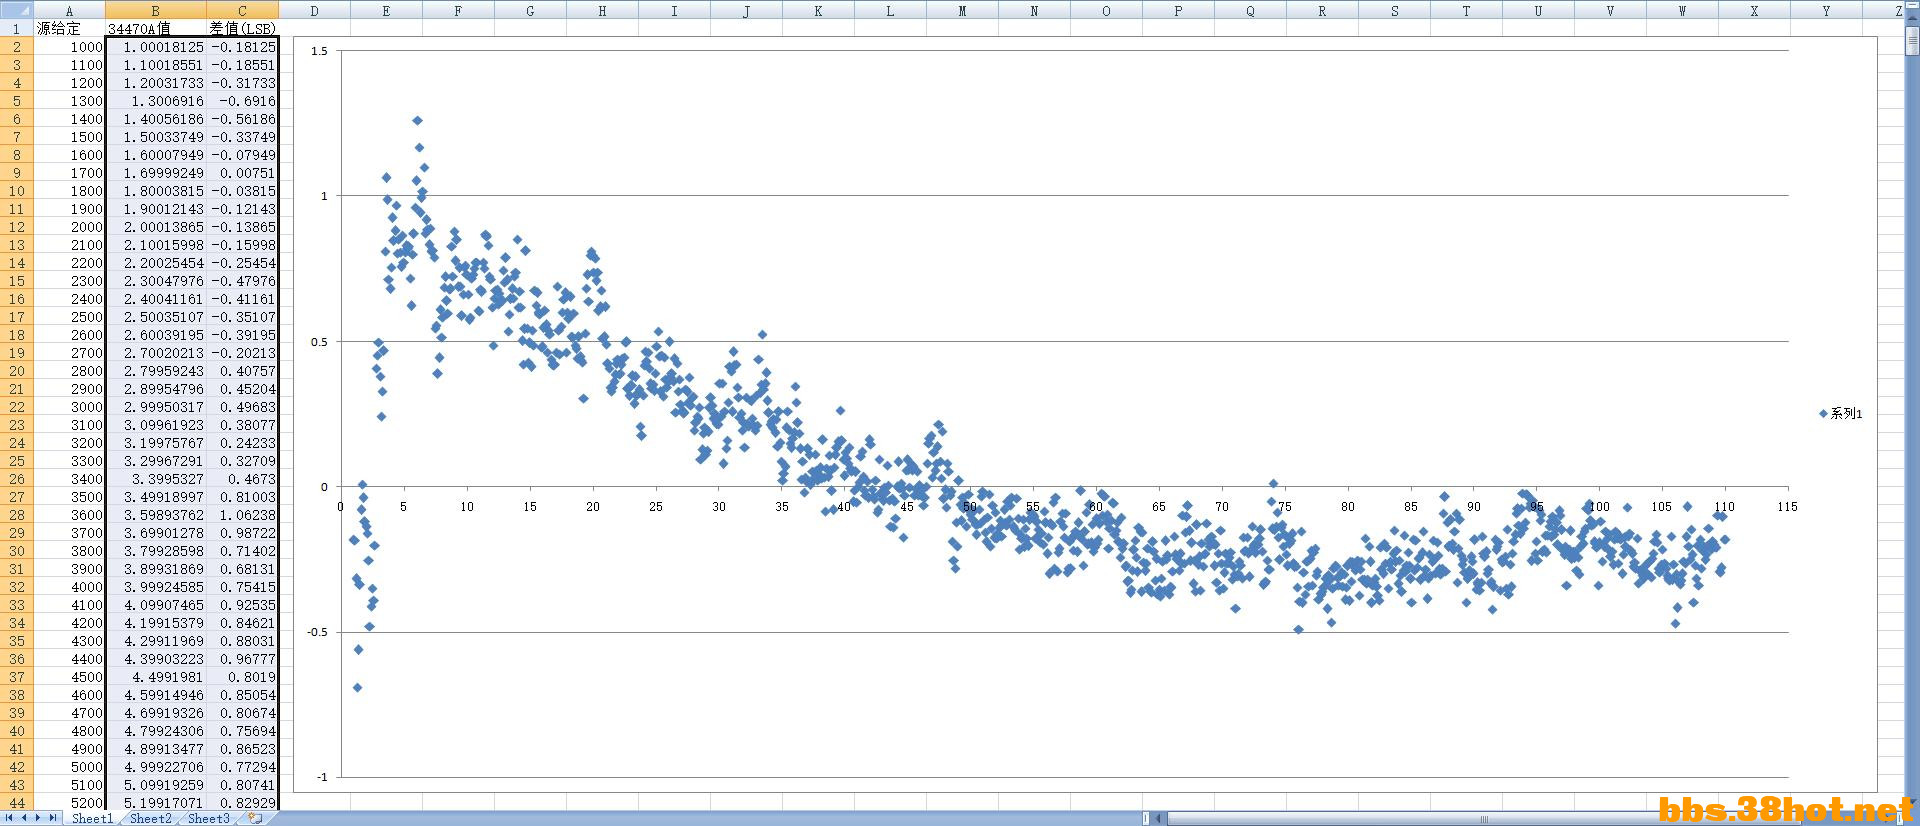
Task: Click cell with value 2.79959243
Action: (x=155, y=371)
